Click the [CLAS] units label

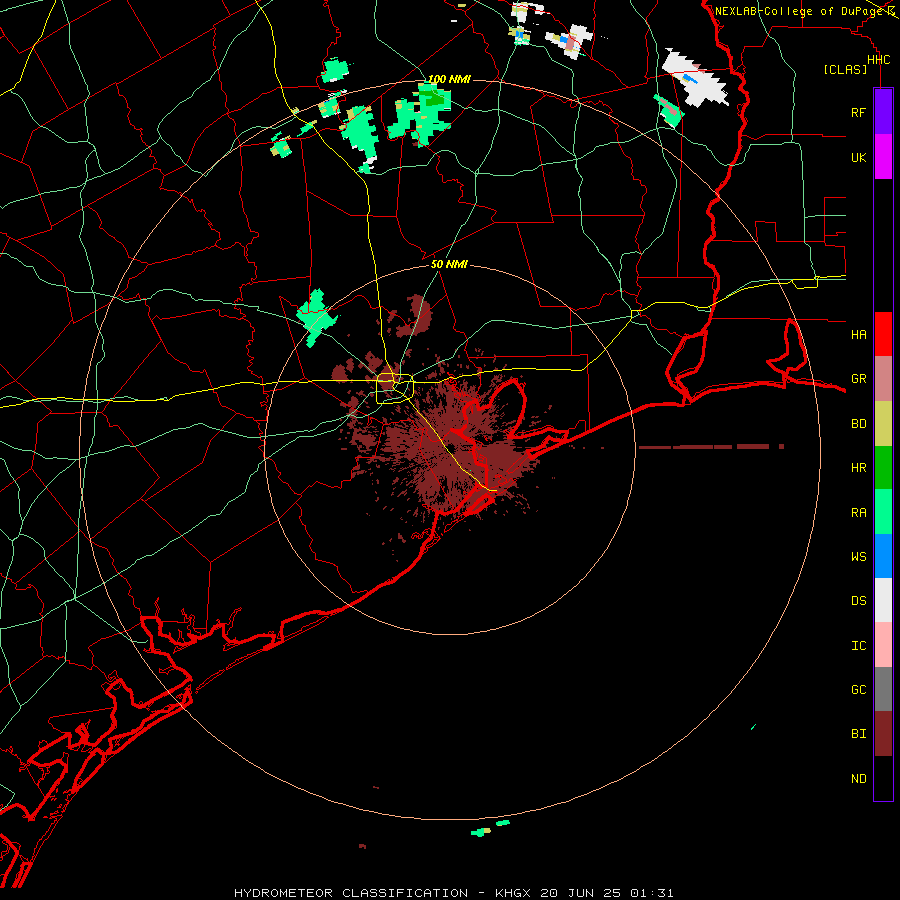[x=845, y=69]
